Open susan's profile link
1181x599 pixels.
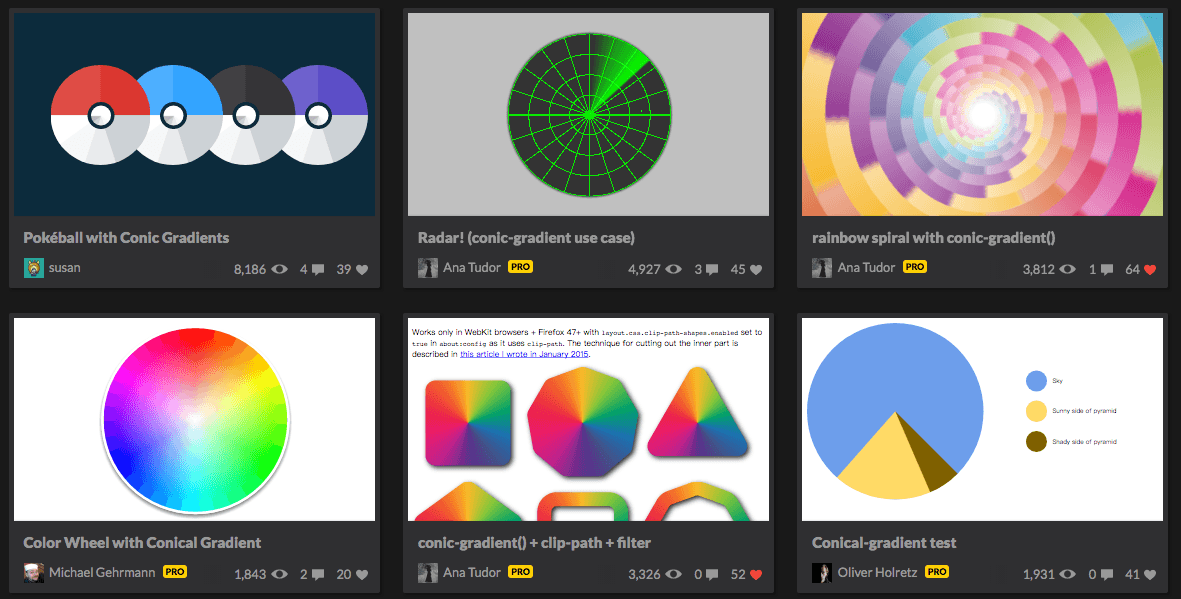click(65, 267)
